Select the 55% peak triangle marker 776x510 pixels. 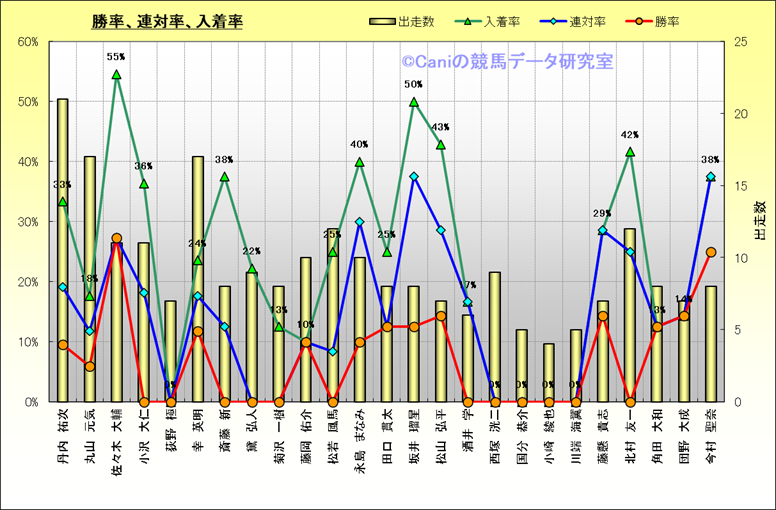coord(117,74)
